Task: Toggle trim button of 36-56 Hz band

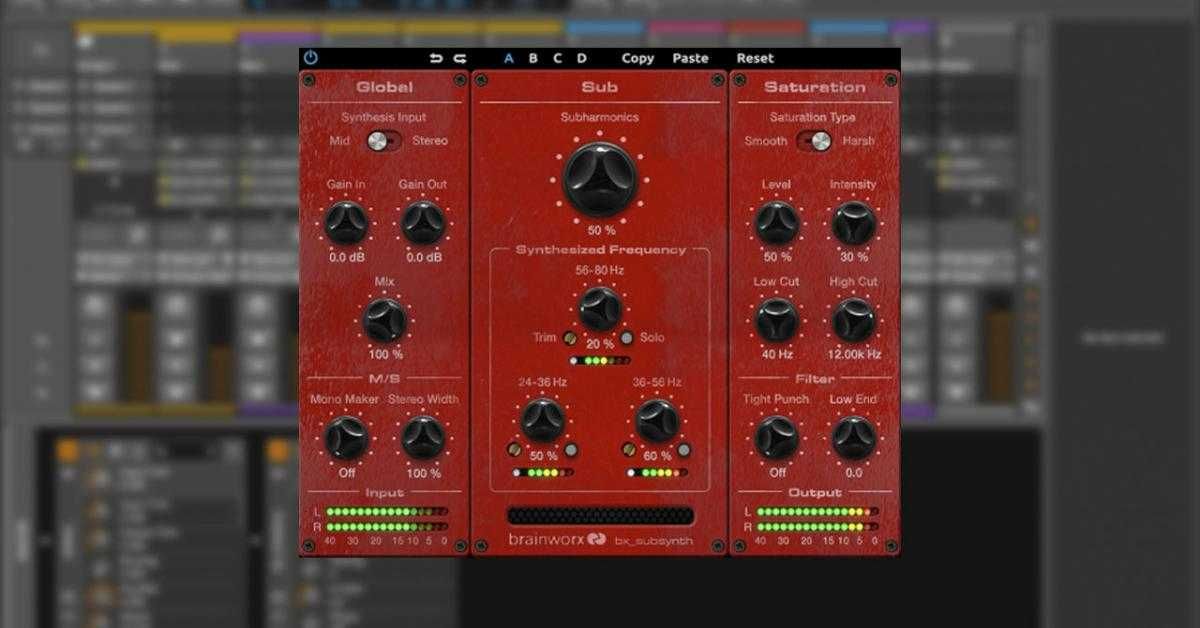Action: click(x=629, y=450)
